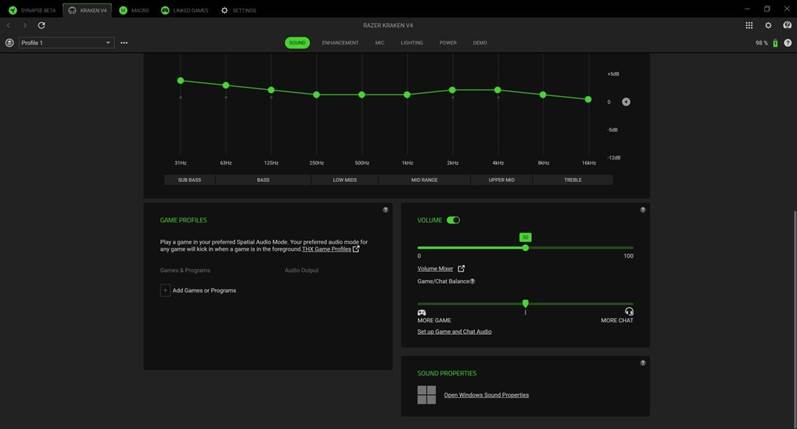Switch to the Demo sub-tab

pyautogui.click(x=480, y=43)
